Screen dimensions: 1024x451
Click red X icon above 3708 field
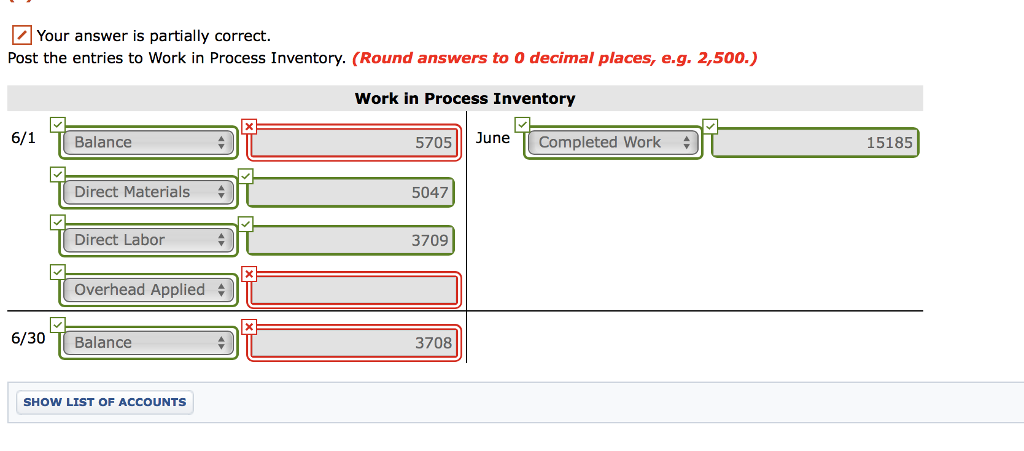tap(249, 326)
